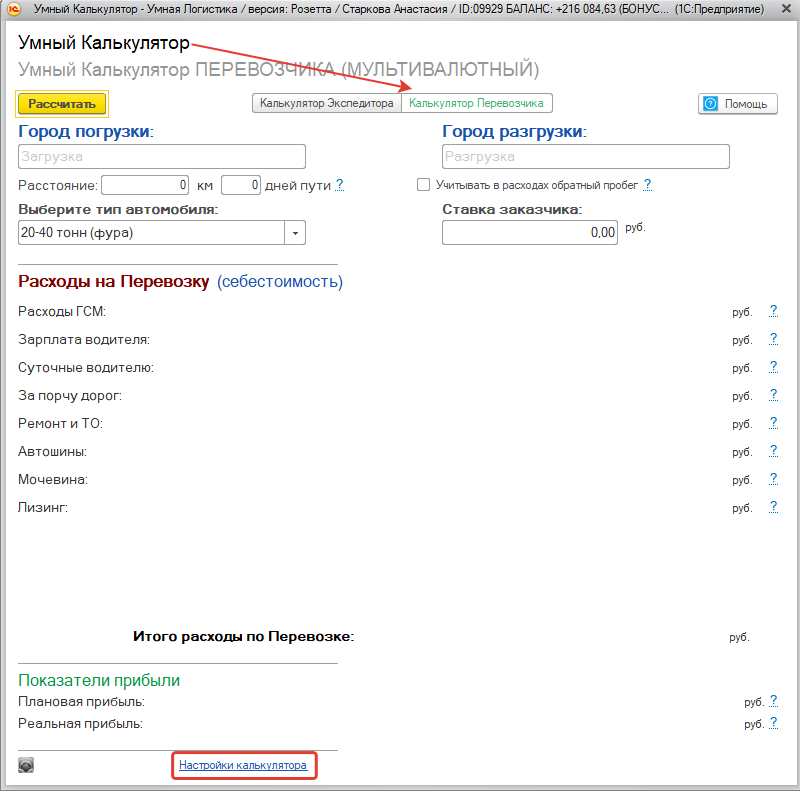Click the Показатели прибыли heading

pos(99,680)
